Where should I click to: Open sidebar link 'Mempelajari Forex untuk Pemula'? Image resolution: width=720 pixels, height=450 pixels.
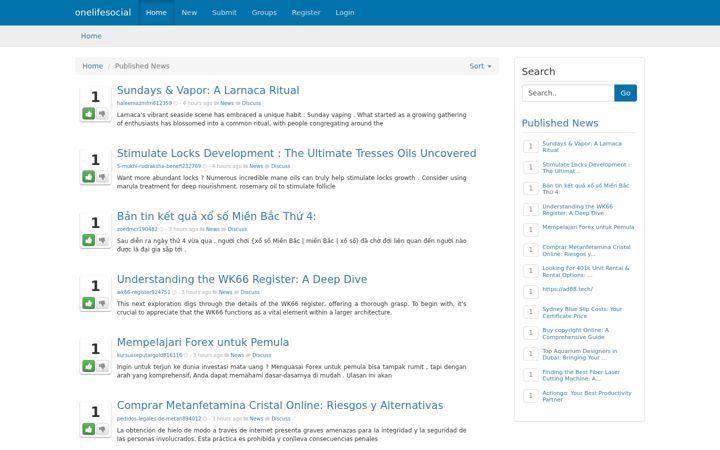click(x=588, y=227)
